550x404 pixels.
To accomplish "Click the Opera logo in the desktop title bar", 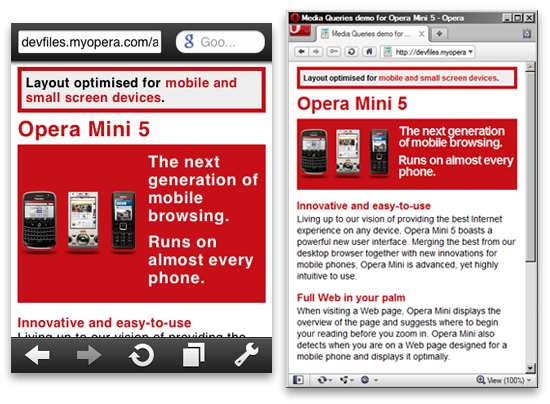I will [x=295, y=17].
